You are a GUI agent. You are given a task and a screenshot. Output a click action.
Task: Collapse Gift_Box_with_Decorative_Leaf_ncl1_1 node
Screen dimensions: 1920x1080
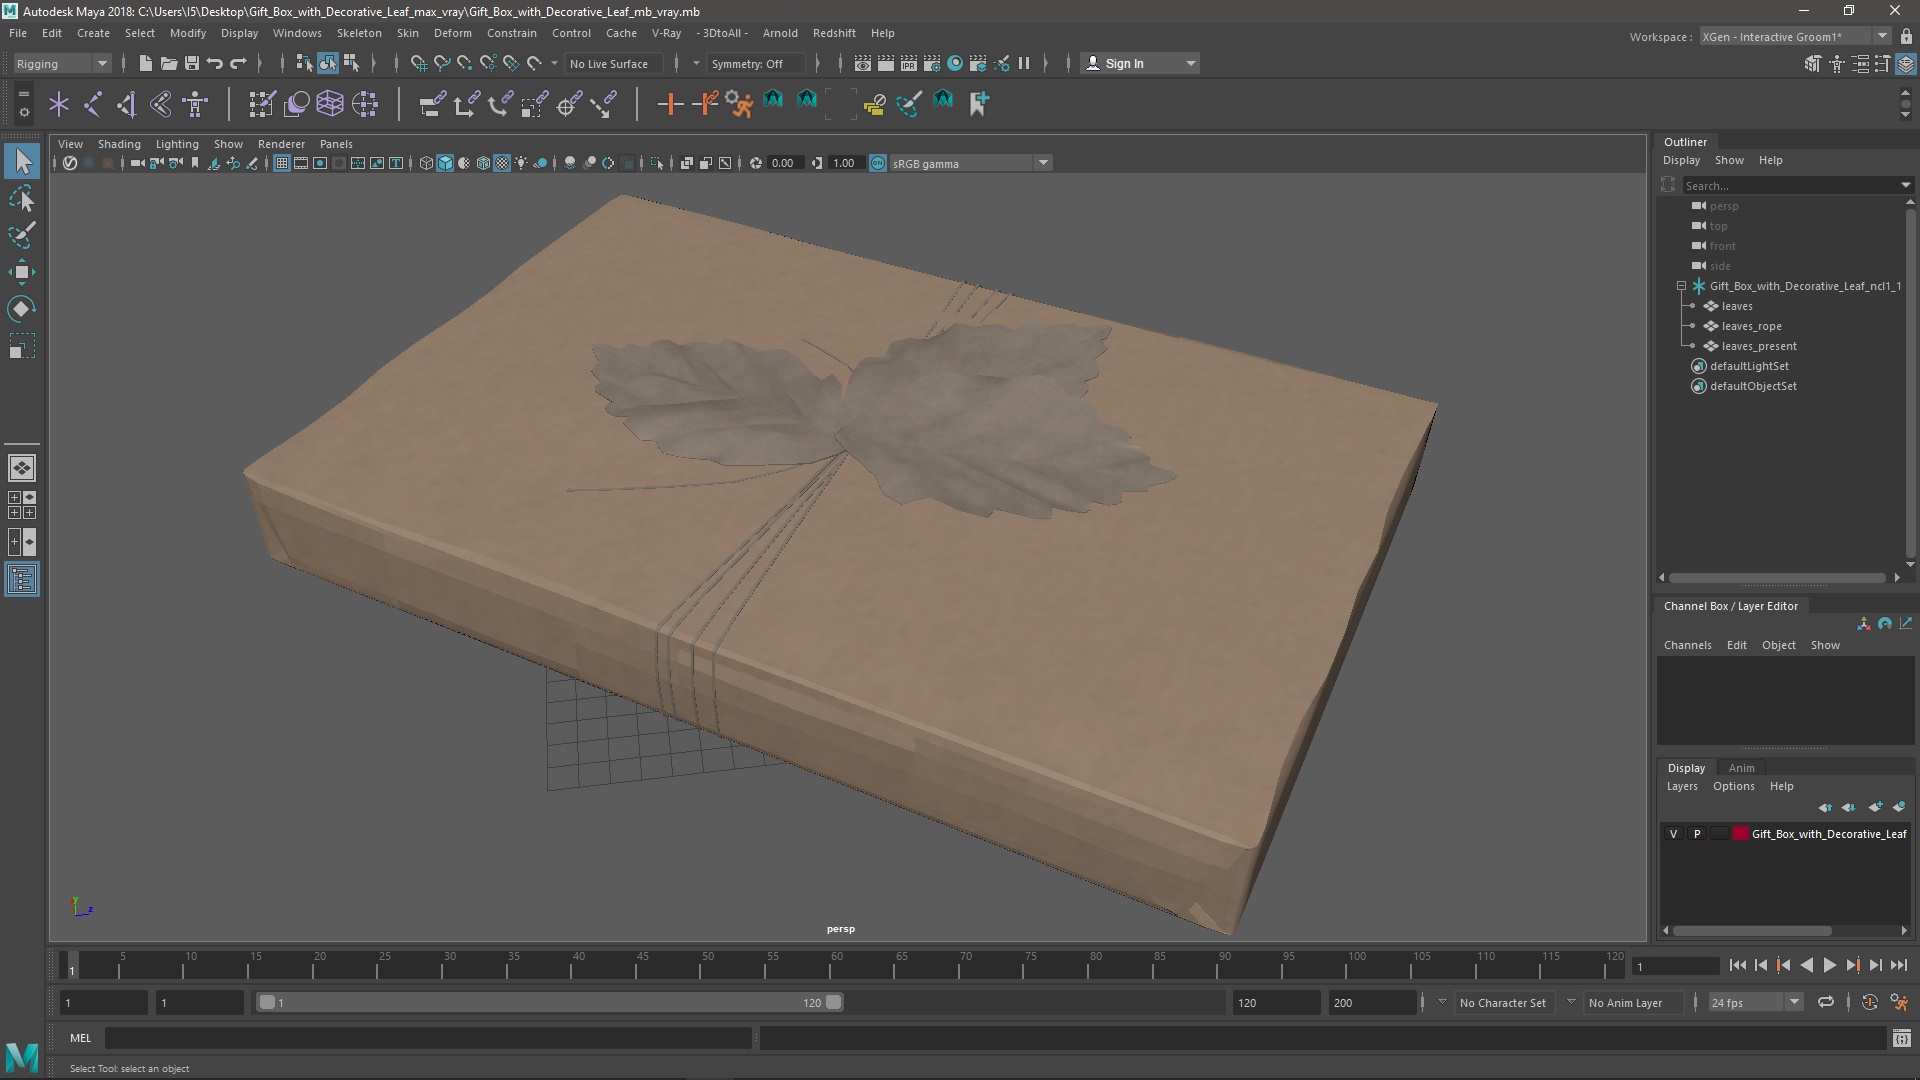[1681, 286]
